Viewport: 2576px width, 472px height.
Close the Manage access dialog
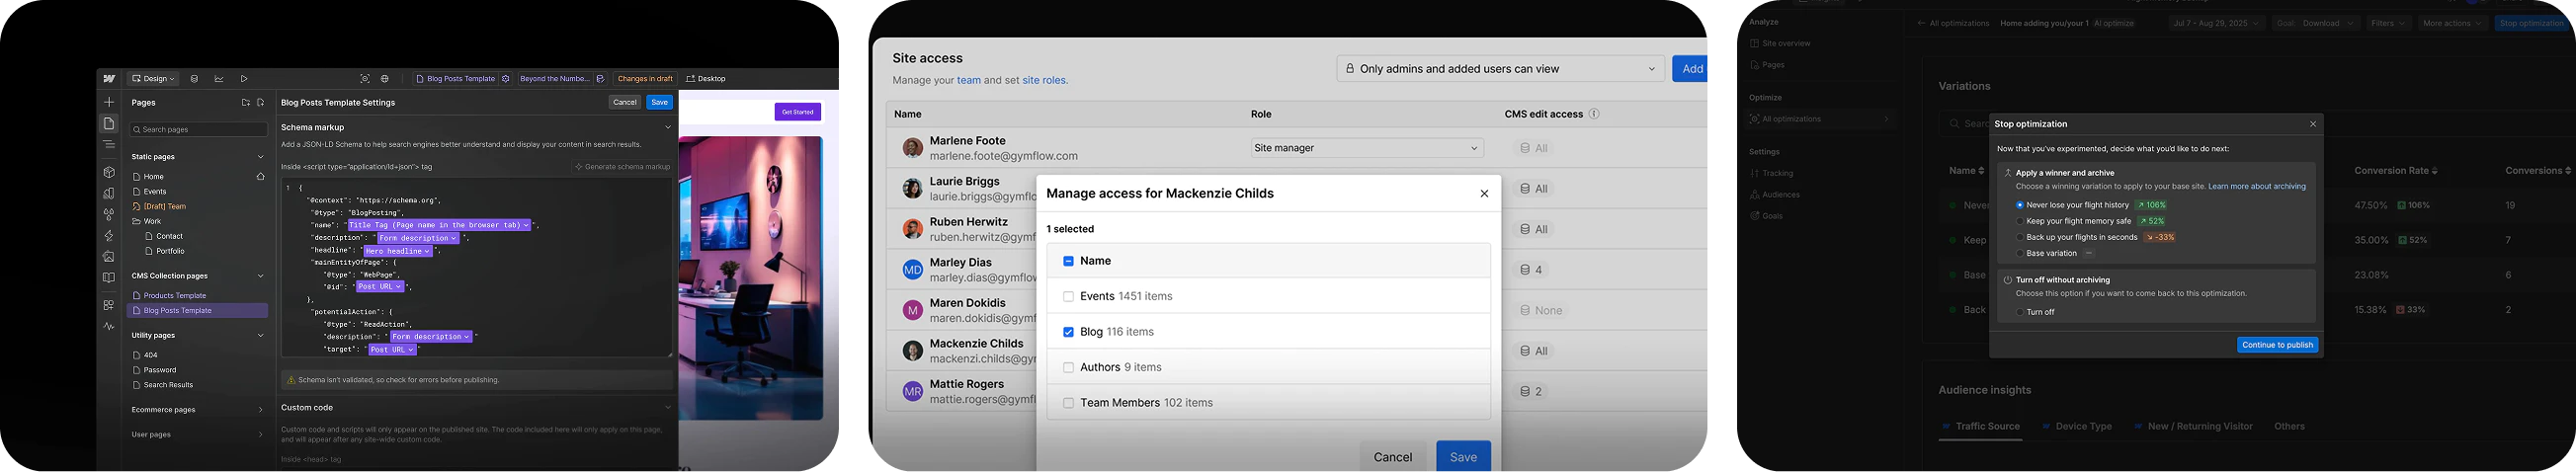coord(1484,194)
